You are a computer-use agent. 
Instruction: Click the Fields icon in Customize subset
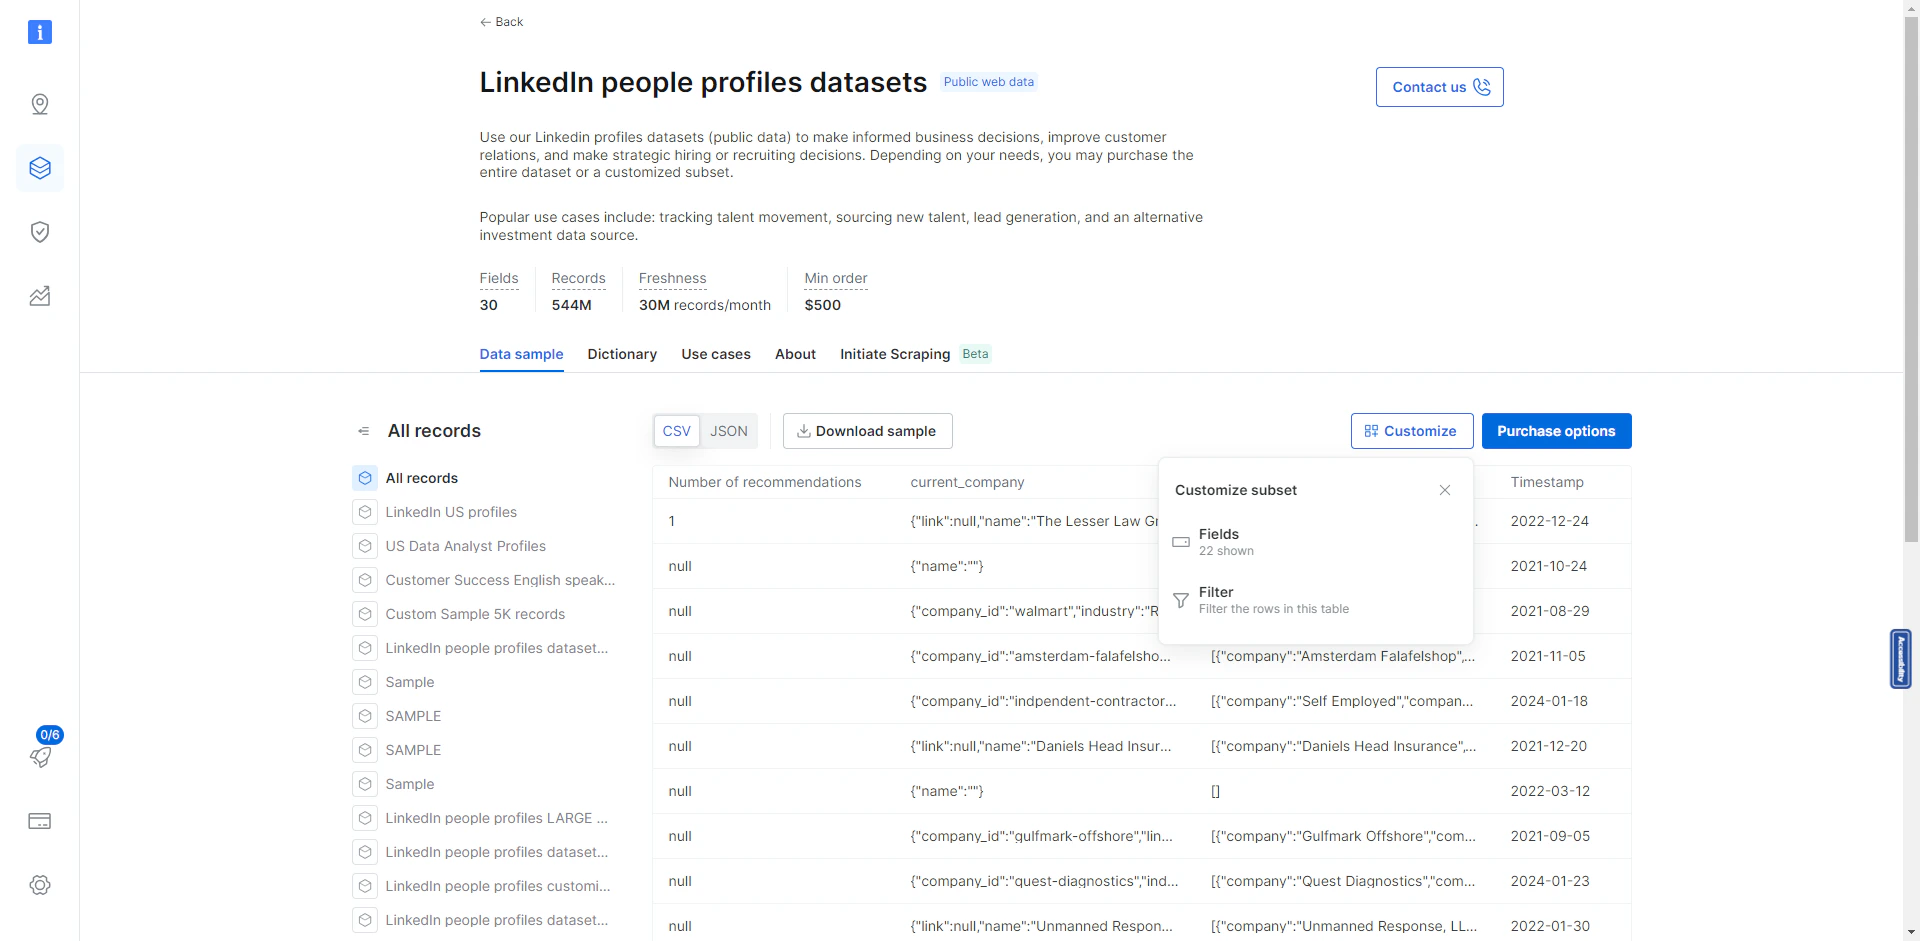click(1181, 542)
